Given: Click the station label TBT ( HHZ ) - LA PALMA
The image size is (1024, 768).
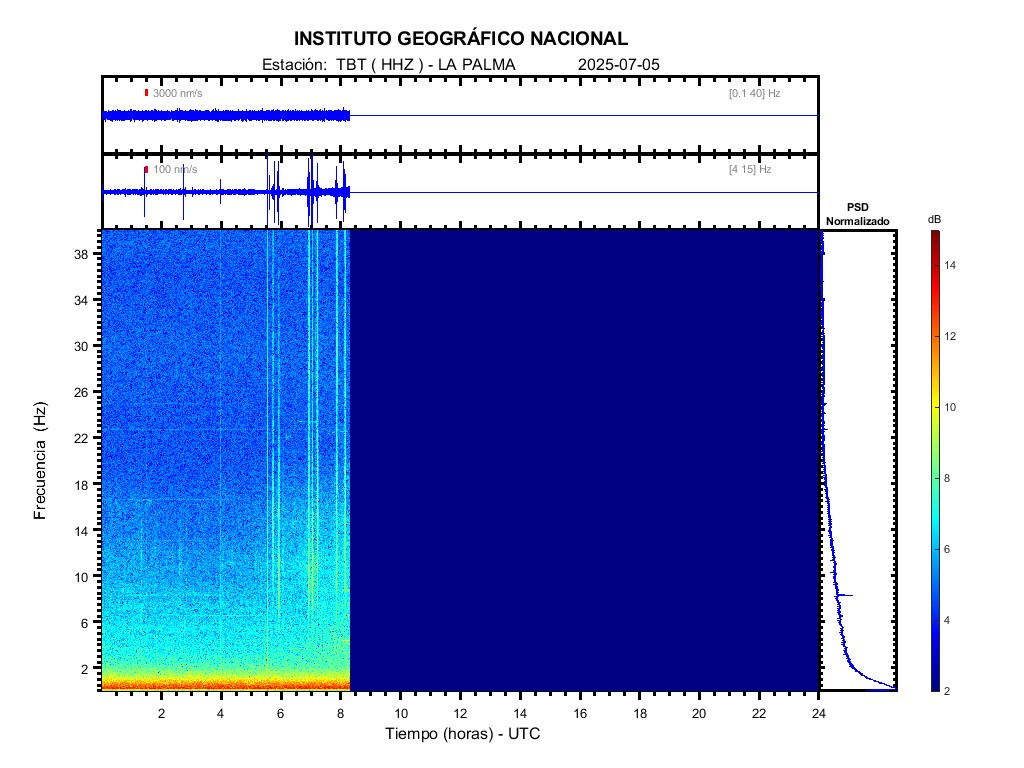Looking at the screenshot, I should tap(426, 65).
